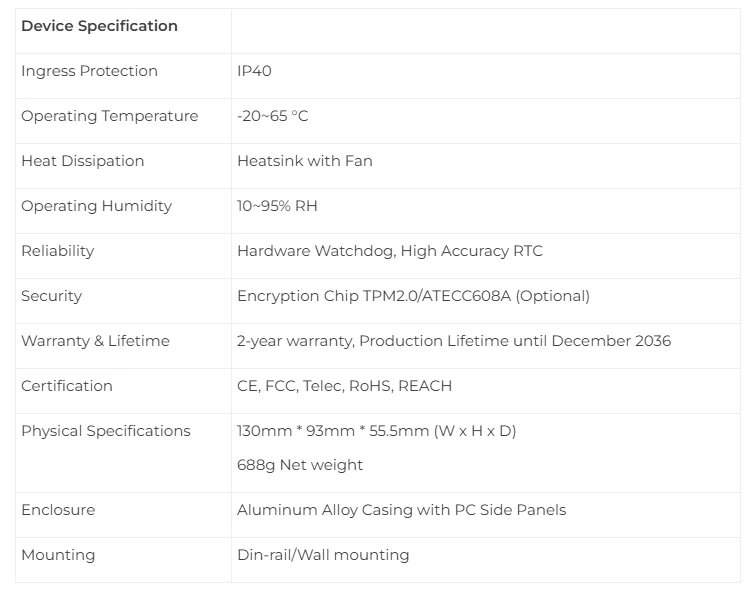Click the 130mm * 93mm * 55.5mm dimensions
The width and height of the screenshot is (756, 600).
[x=376, y=431]
